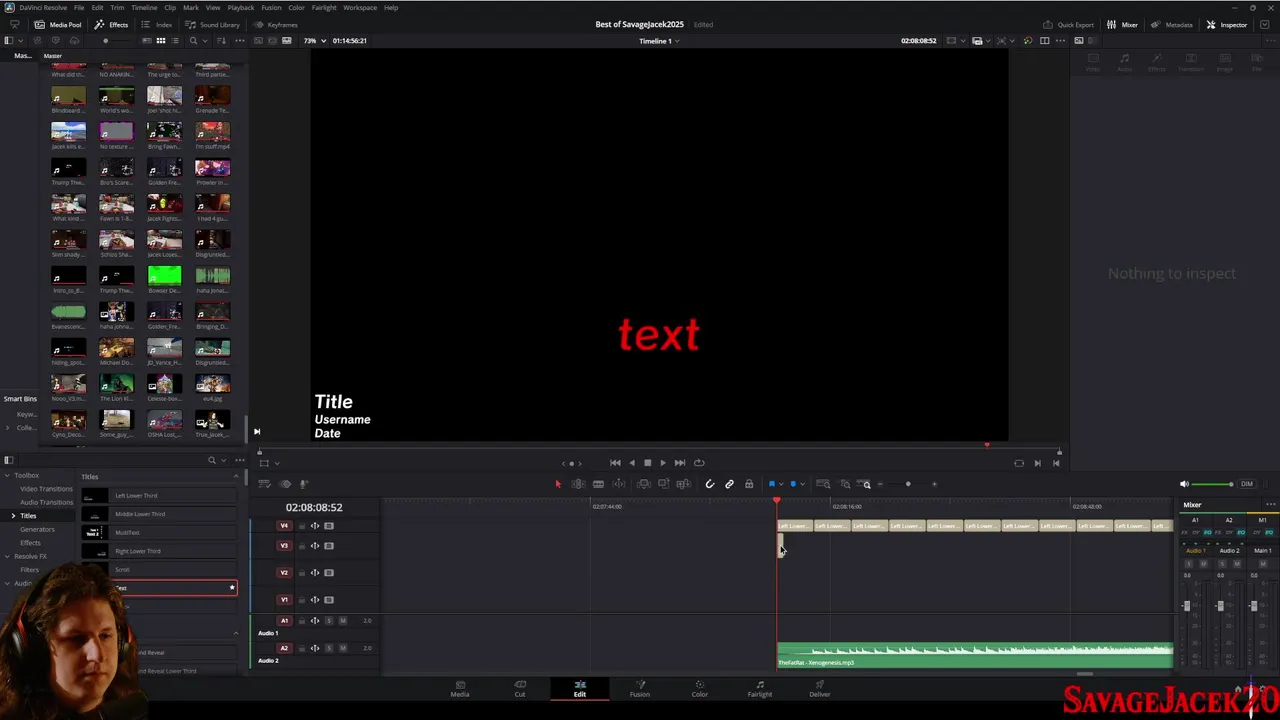1280x720 pixels.
Task: Add a blue flag to clip
Action: (x=771, y=484)
